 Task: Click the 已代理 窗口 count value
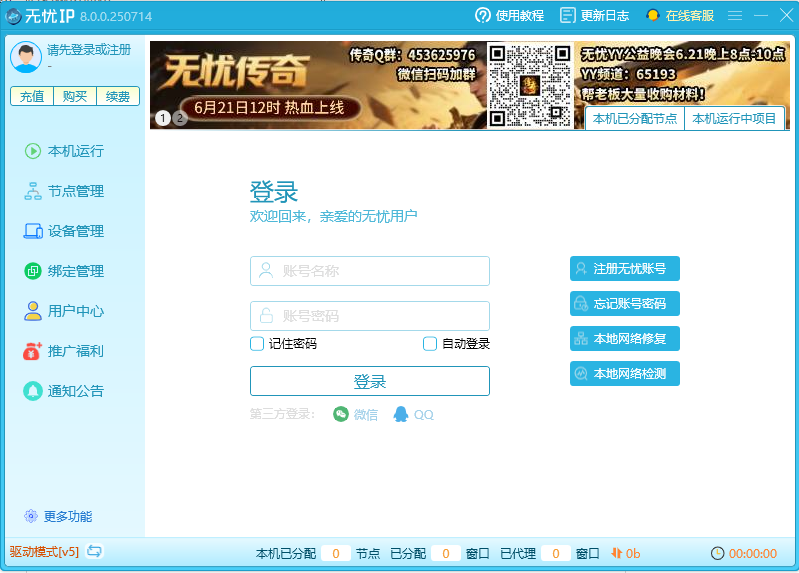[556, 554]
